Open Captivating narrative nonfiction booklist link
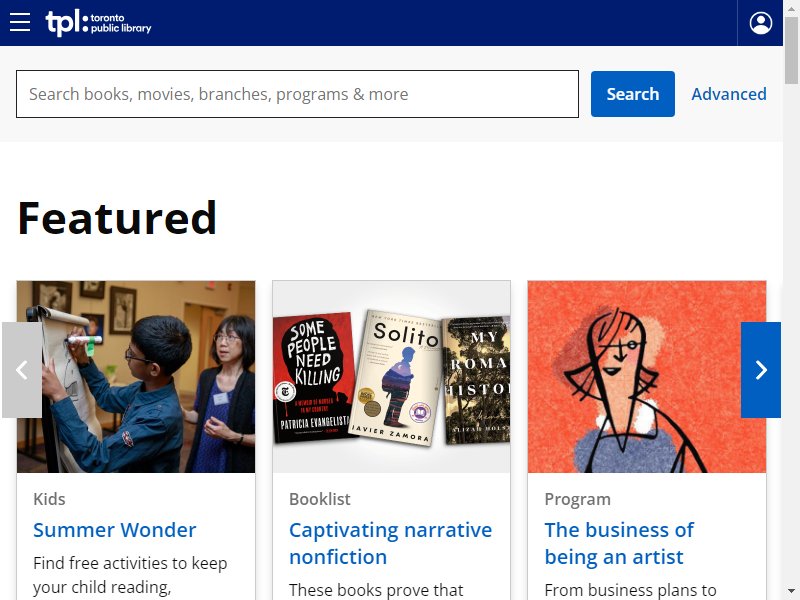Screen dimensions: 800x600 390,543
